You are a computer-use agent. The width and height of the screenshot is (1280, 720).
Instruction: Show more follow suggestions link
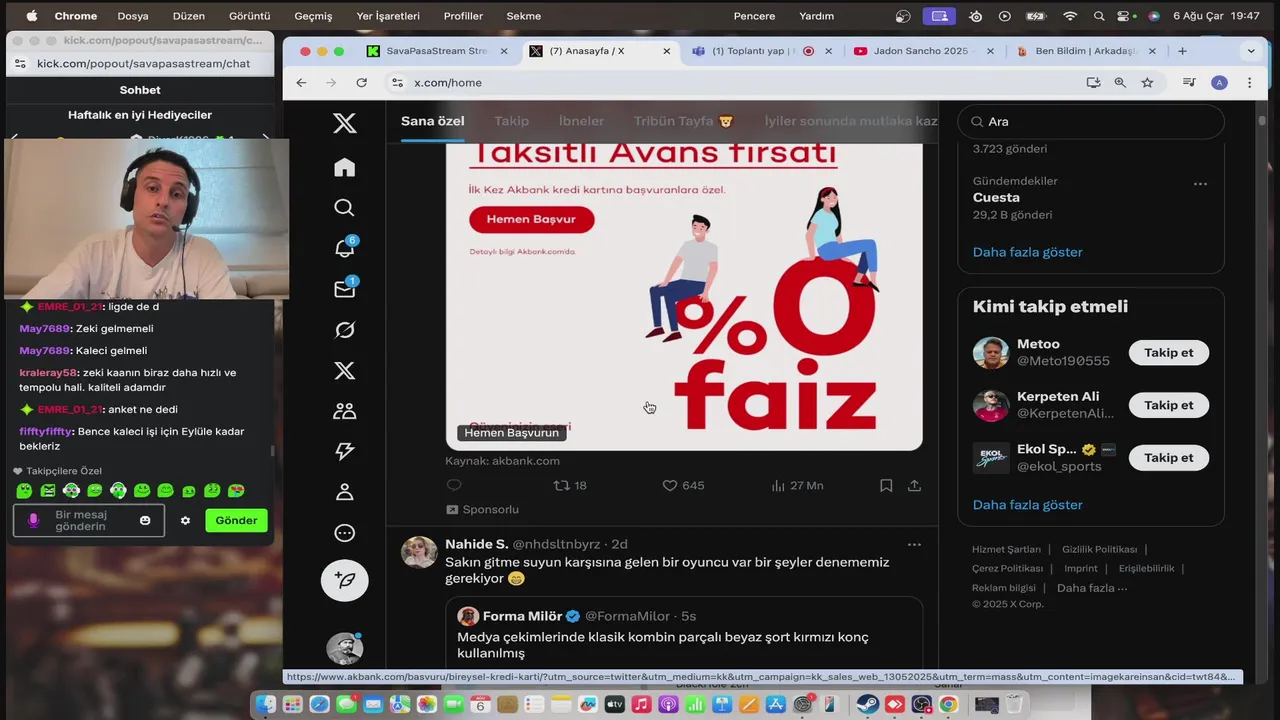pyautogui.click(x=1027, y=505)
